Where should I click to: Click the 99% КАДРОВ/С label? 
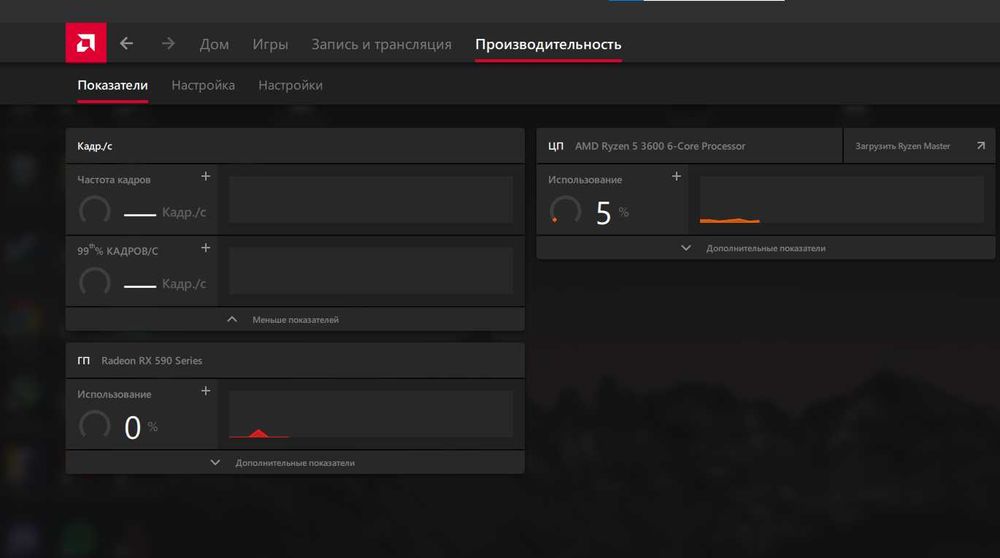tap(117, 251)
